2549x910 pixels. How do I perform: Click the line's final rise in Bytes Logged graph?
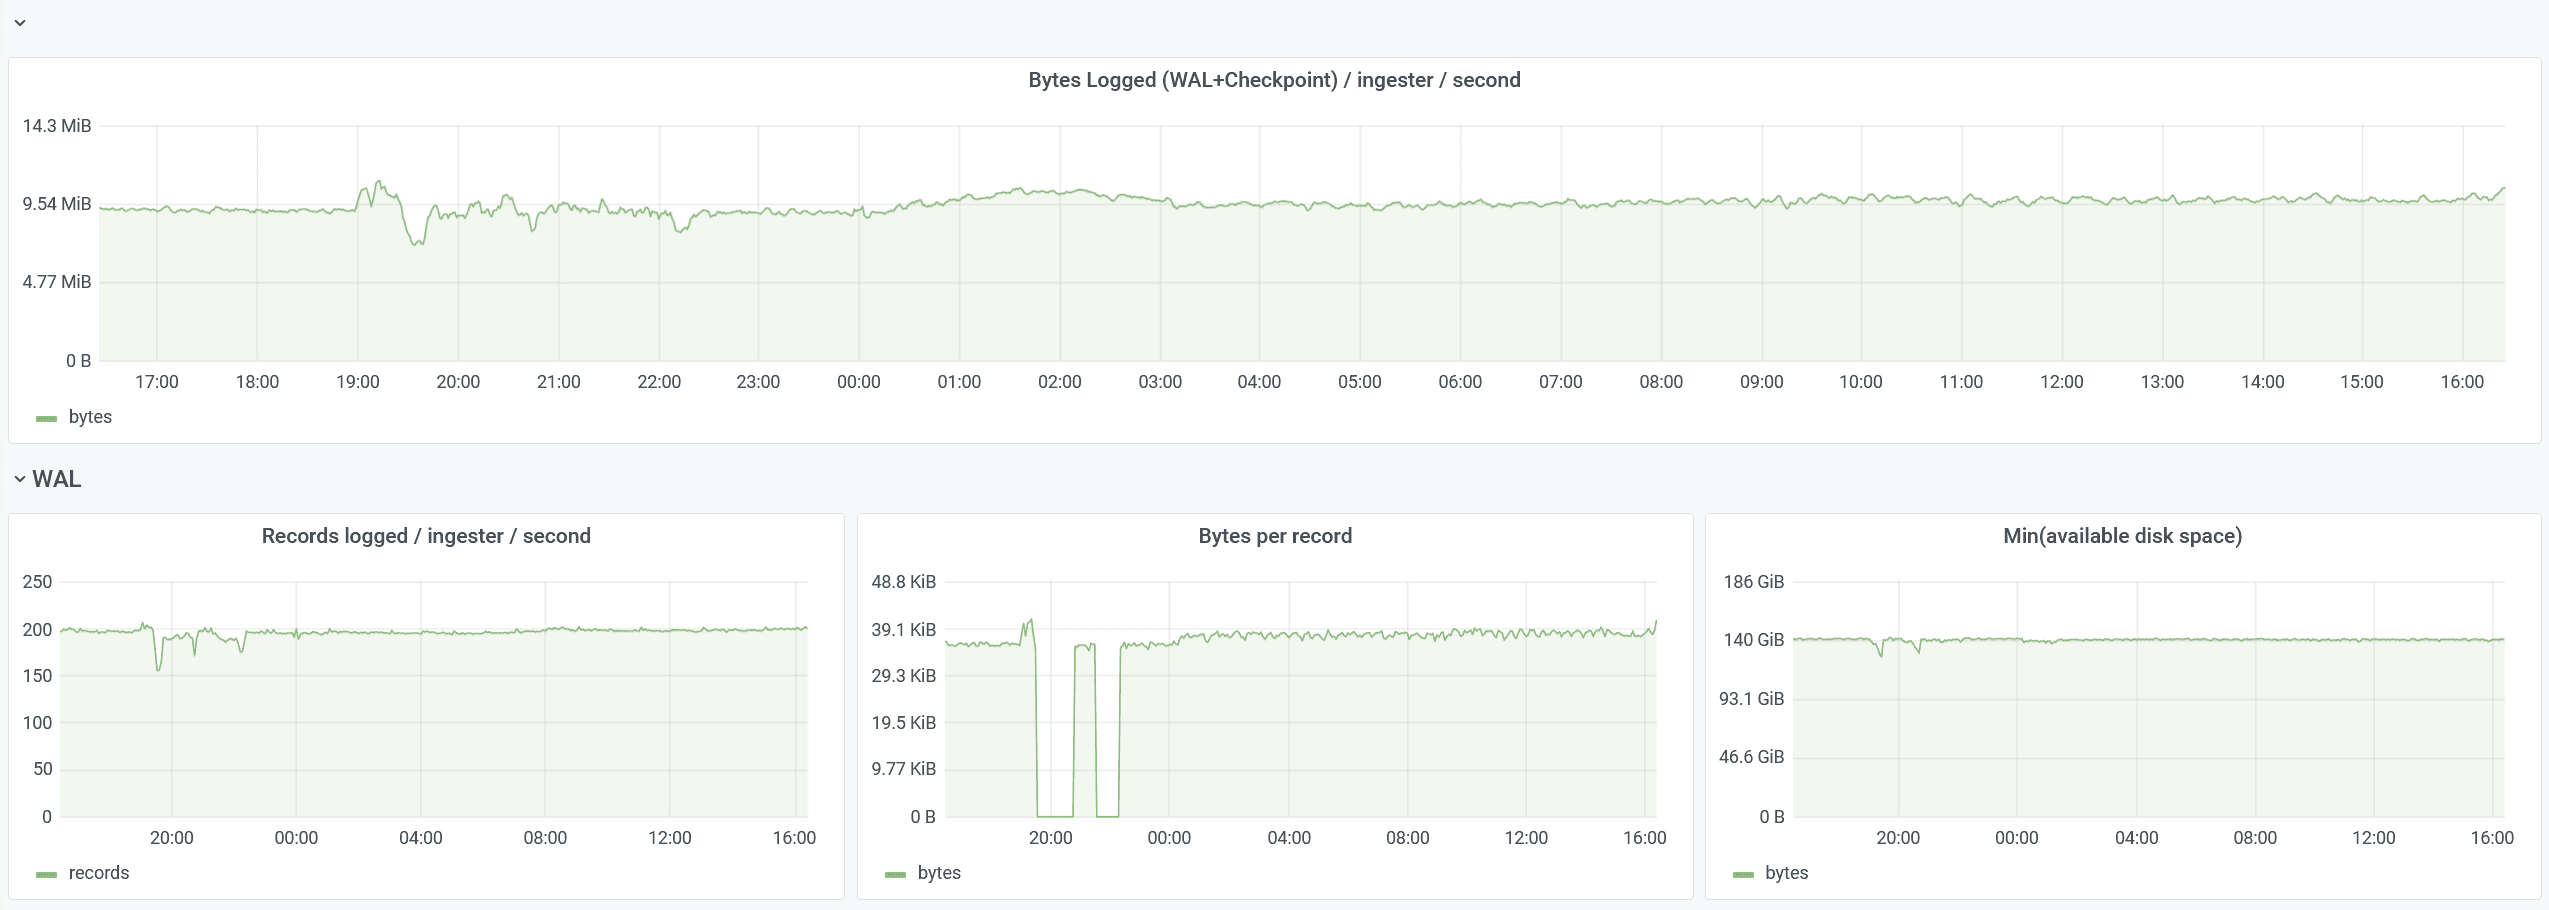point(2502,188)
